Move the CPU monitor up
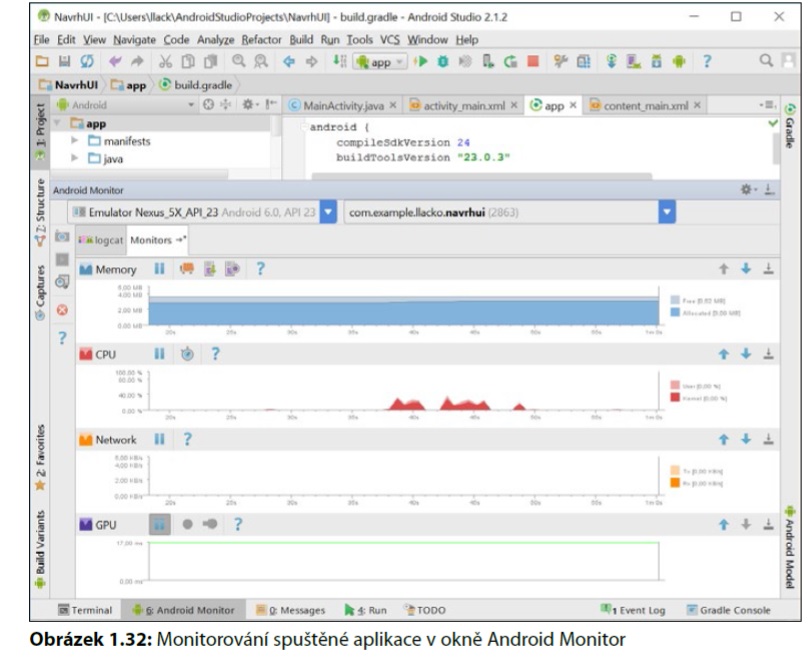 point(723,354)
